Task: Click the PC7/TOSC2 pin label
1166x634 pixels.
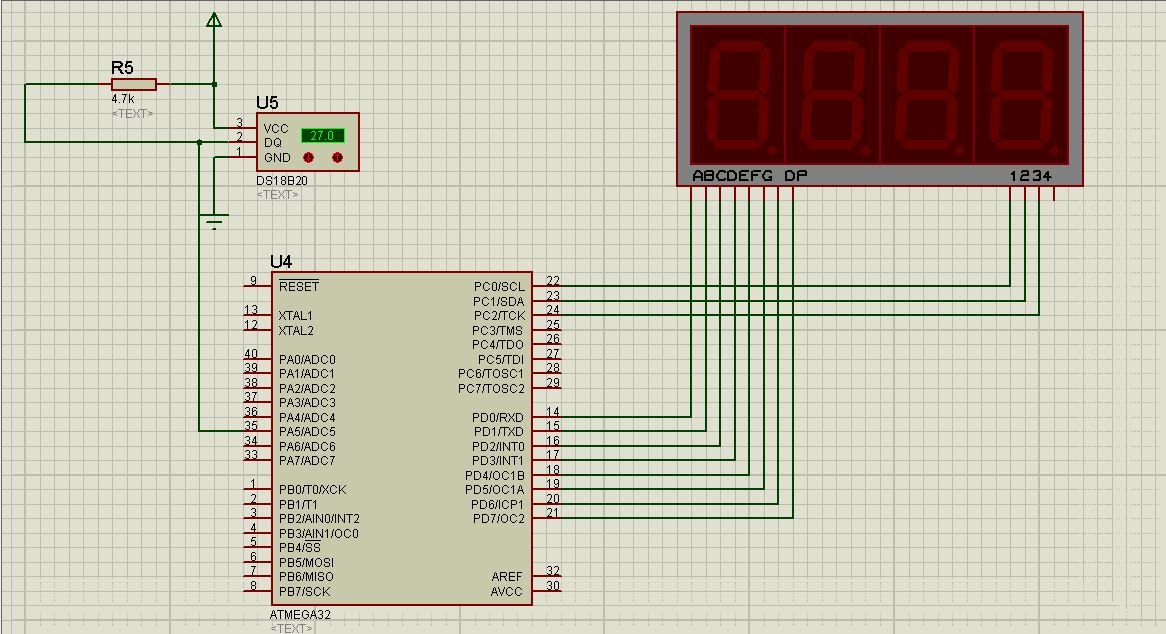Action: 491,389
